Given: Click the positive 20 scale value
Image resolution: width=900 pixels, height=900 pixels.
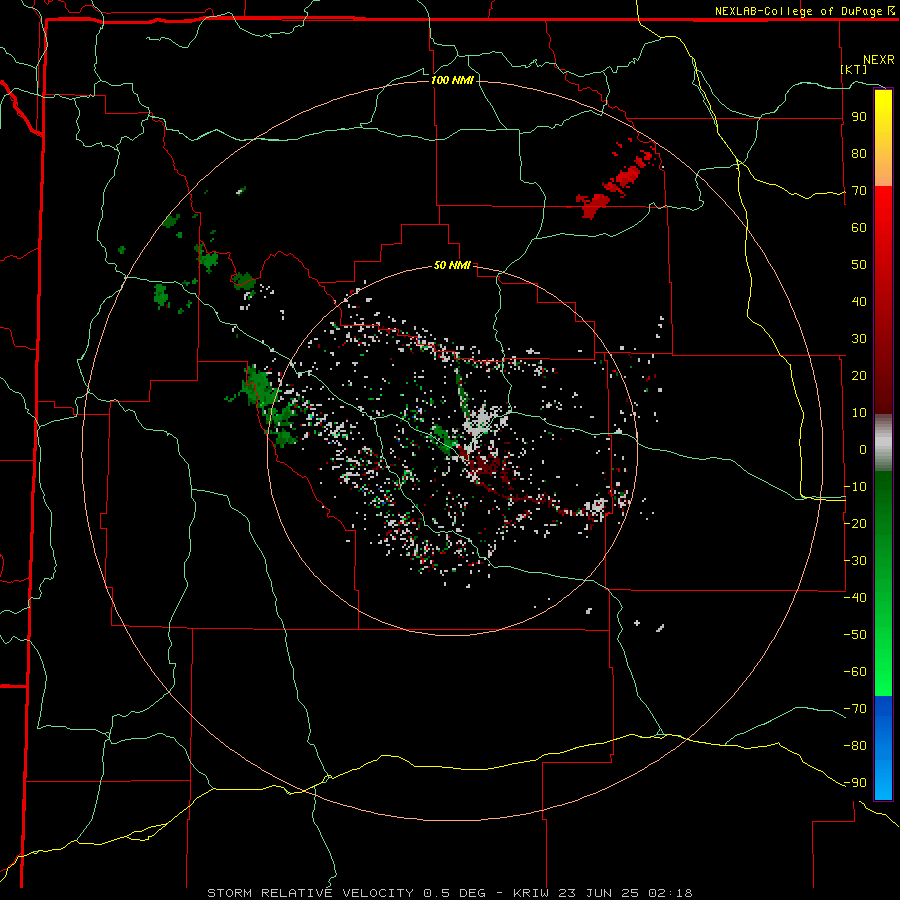Looking at the screenshot, I should [x=859, y=375].
